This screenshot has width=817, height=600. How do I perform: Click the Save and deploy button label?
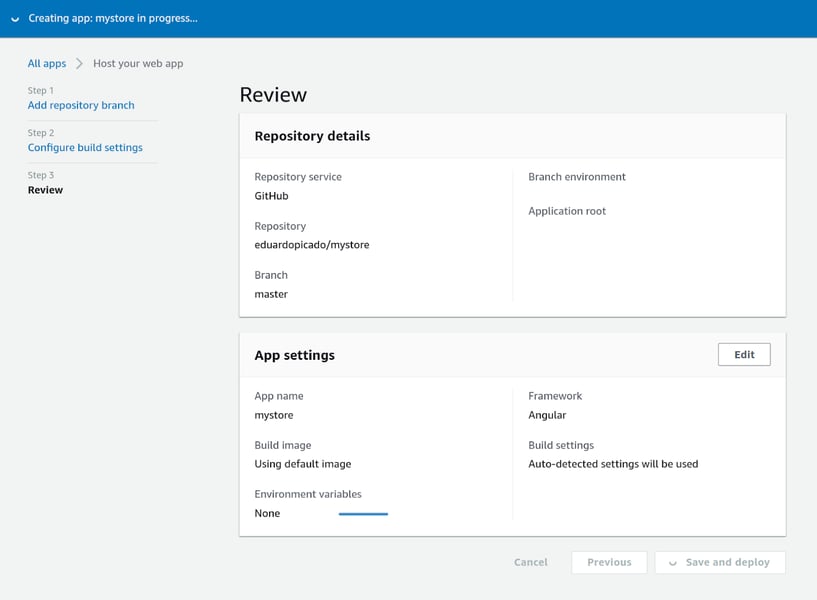[x=727, y=562]
